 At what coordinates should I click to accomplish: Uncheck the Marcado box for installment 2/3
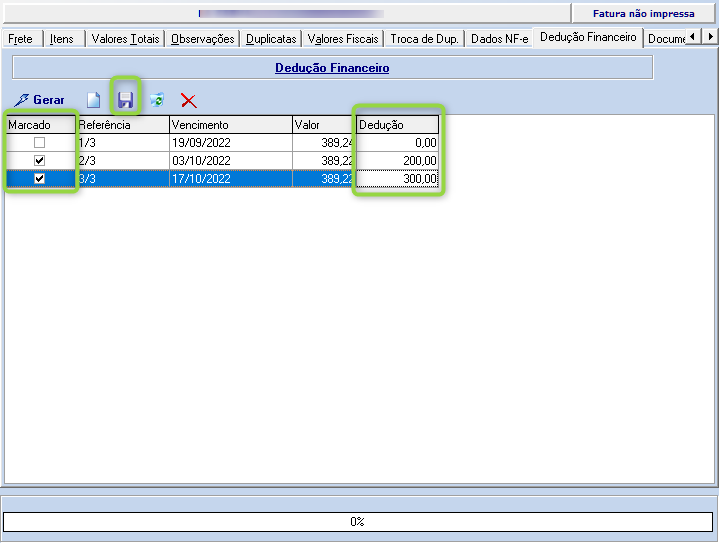point(40,161)
